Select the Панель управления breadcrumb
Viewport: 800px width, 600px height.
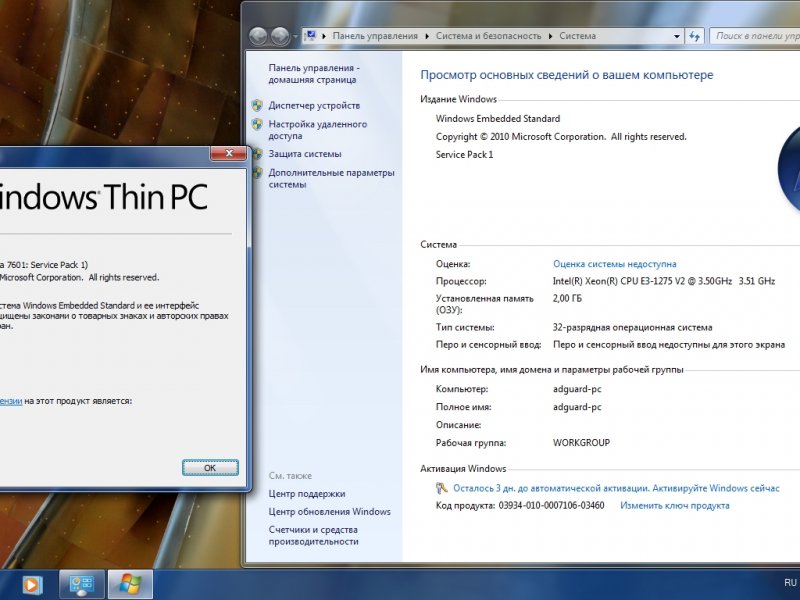click(x=375, y=36)
